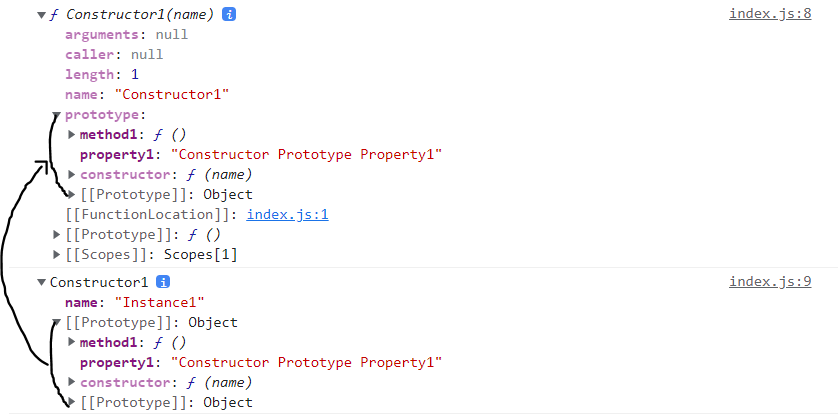Click the "Constructor1" name string value

(172, 95)
